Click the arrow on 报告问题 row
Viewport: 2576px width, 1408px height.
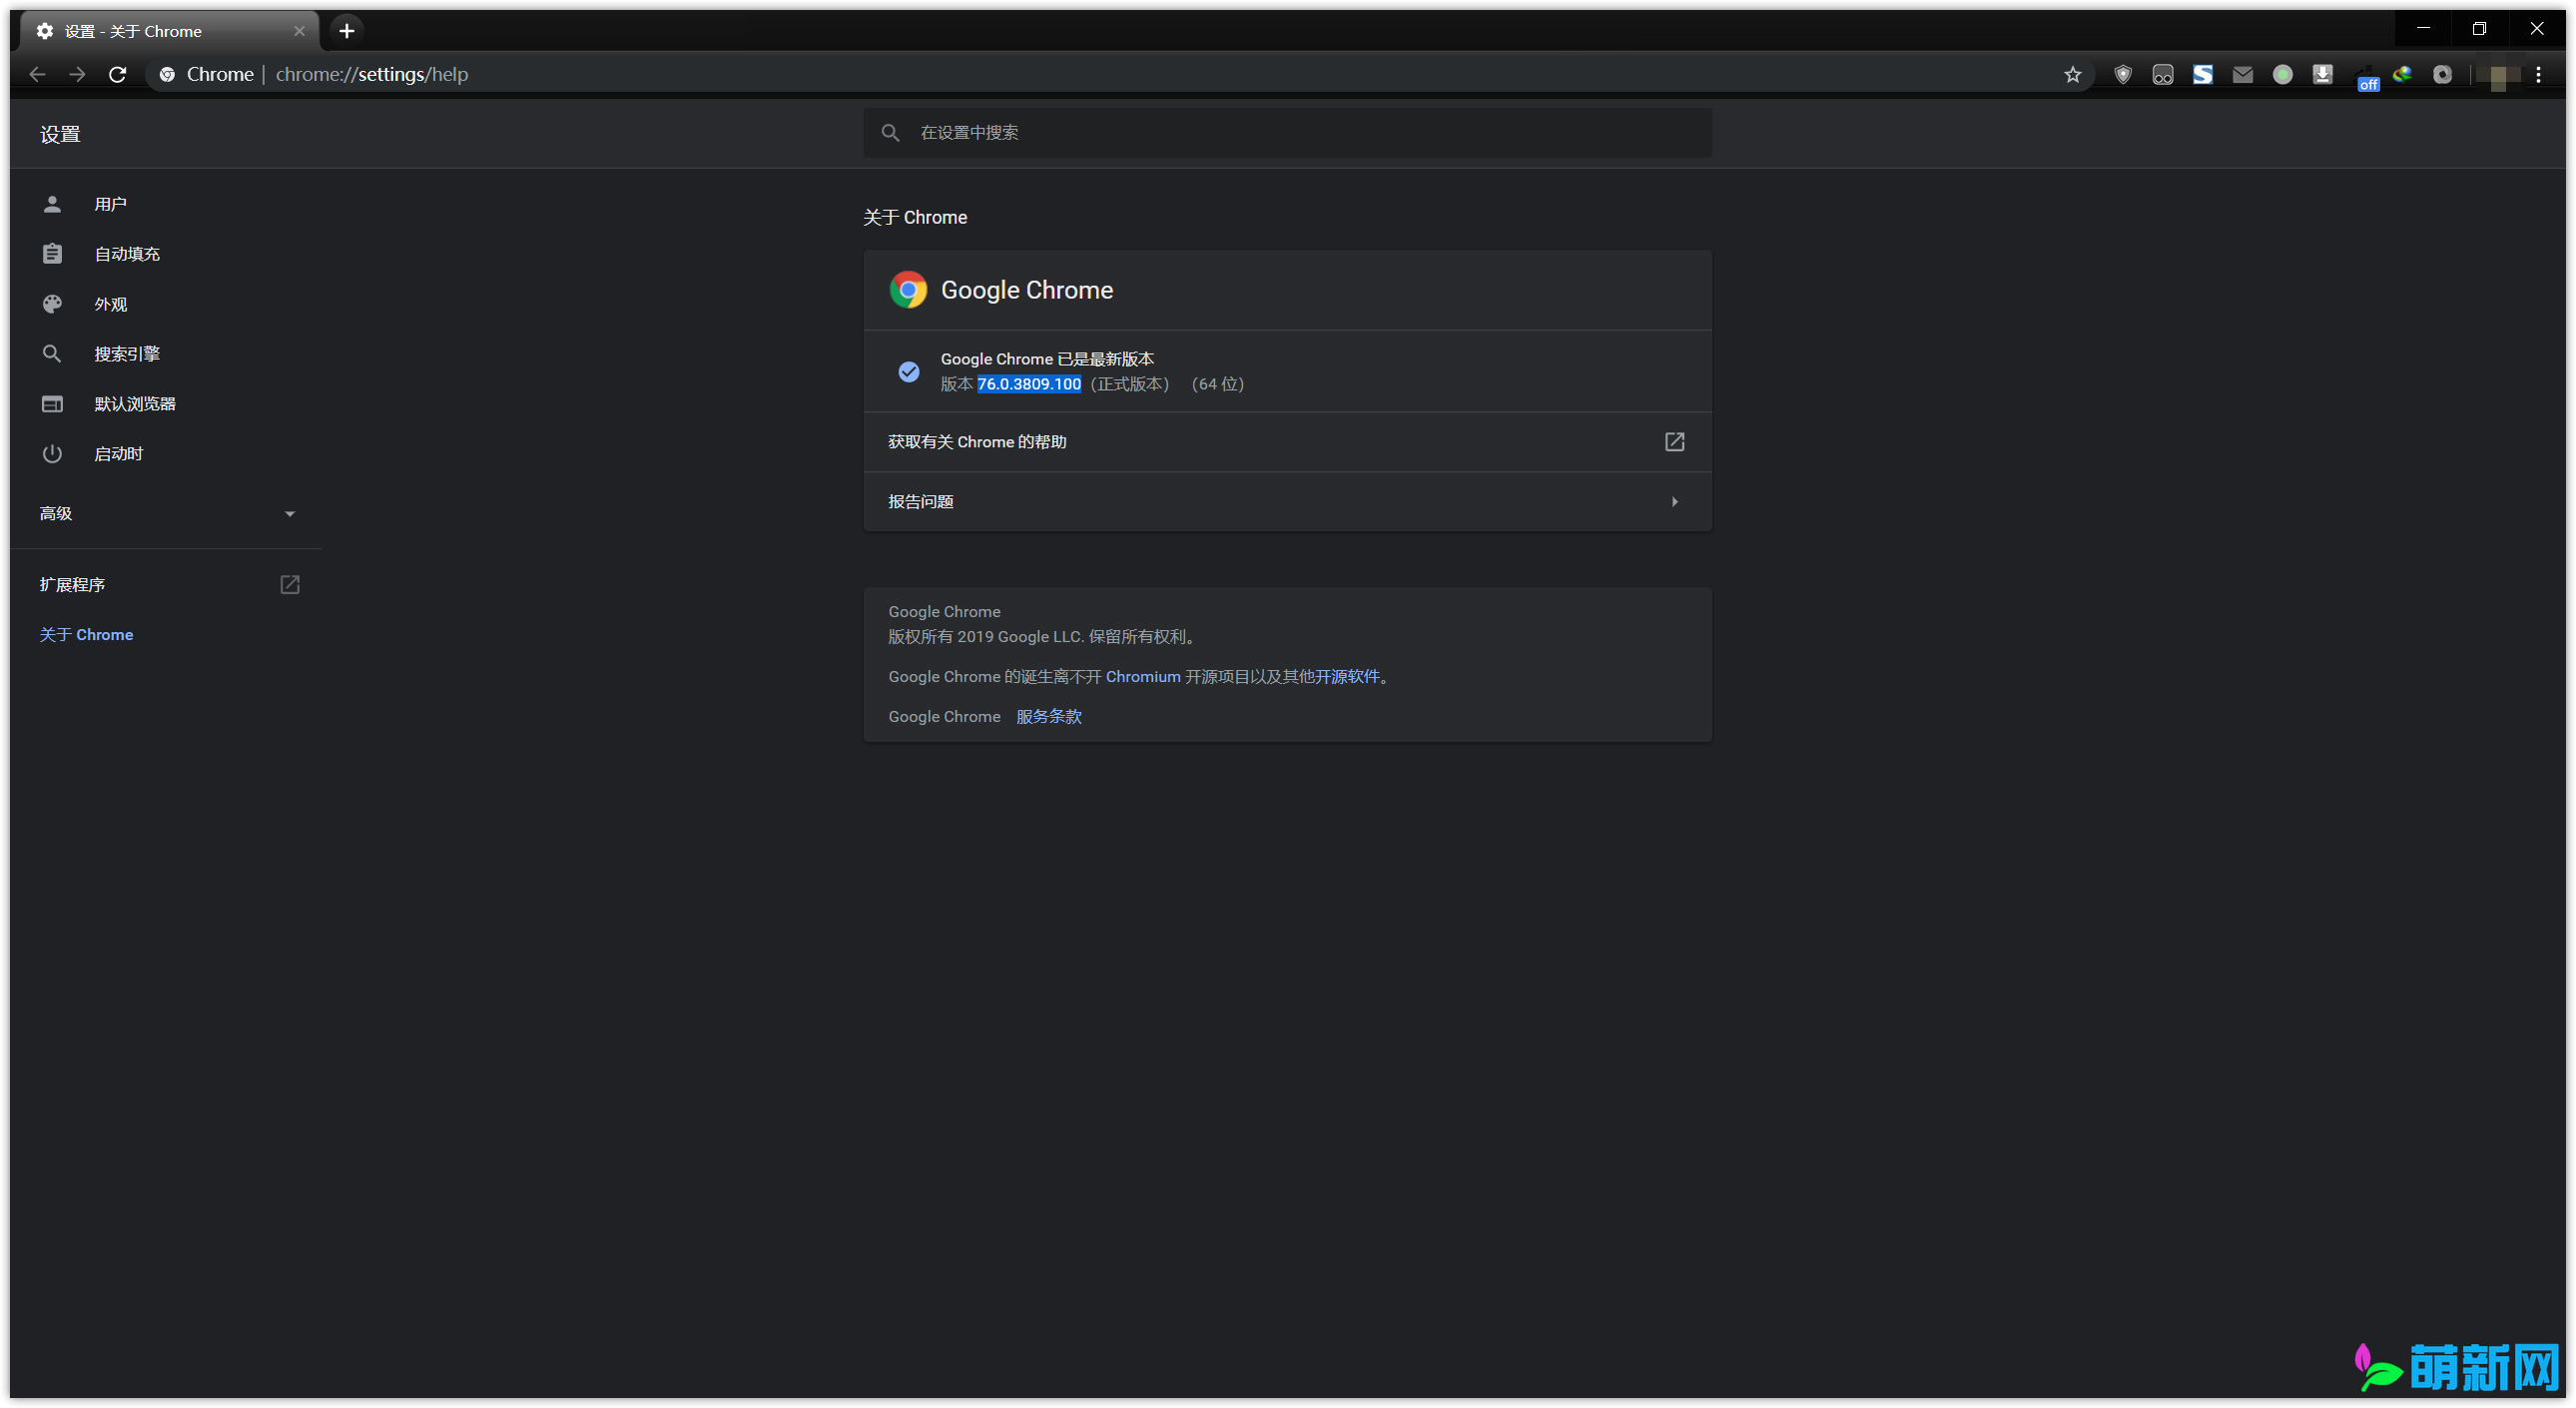pyautogui.click(x=1674, y=502)
